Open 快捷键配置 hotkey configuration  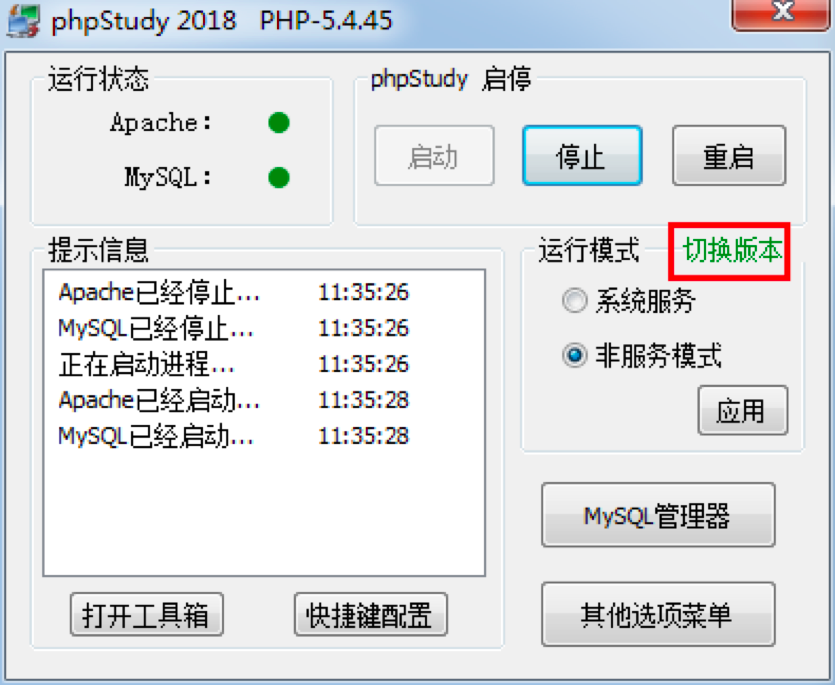point(371,615)
